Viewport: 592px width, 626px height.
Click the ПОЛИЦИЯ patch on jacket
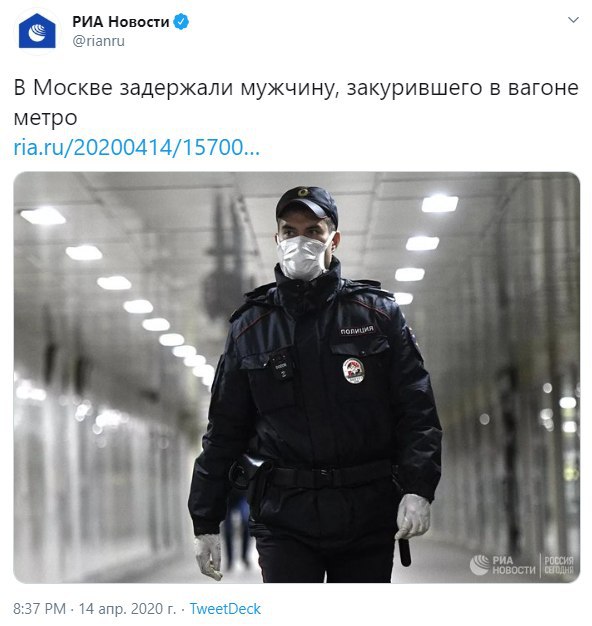click(x=357, y=330)
